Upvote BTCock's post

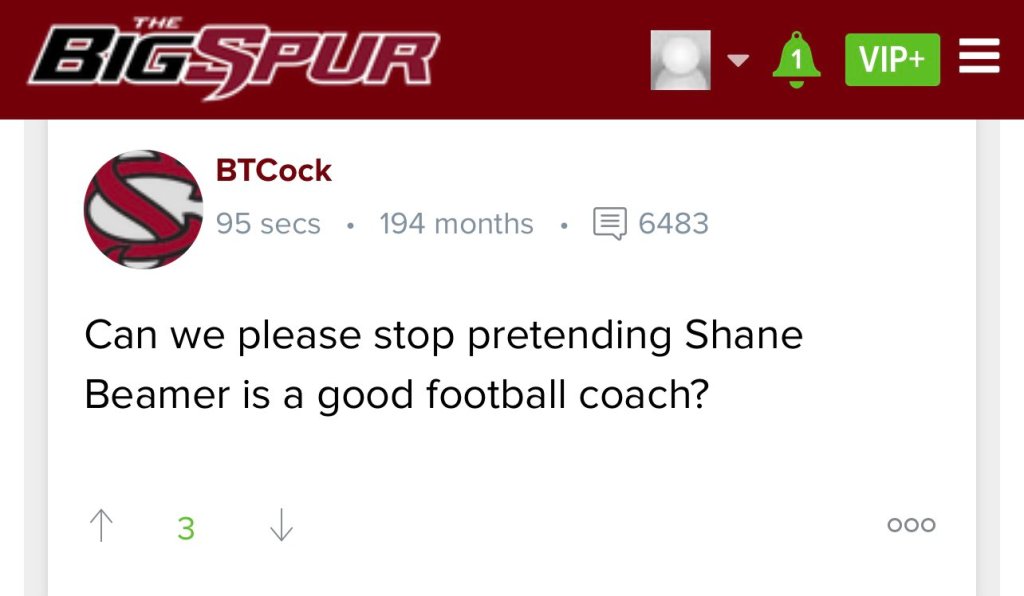pos(101,525)
